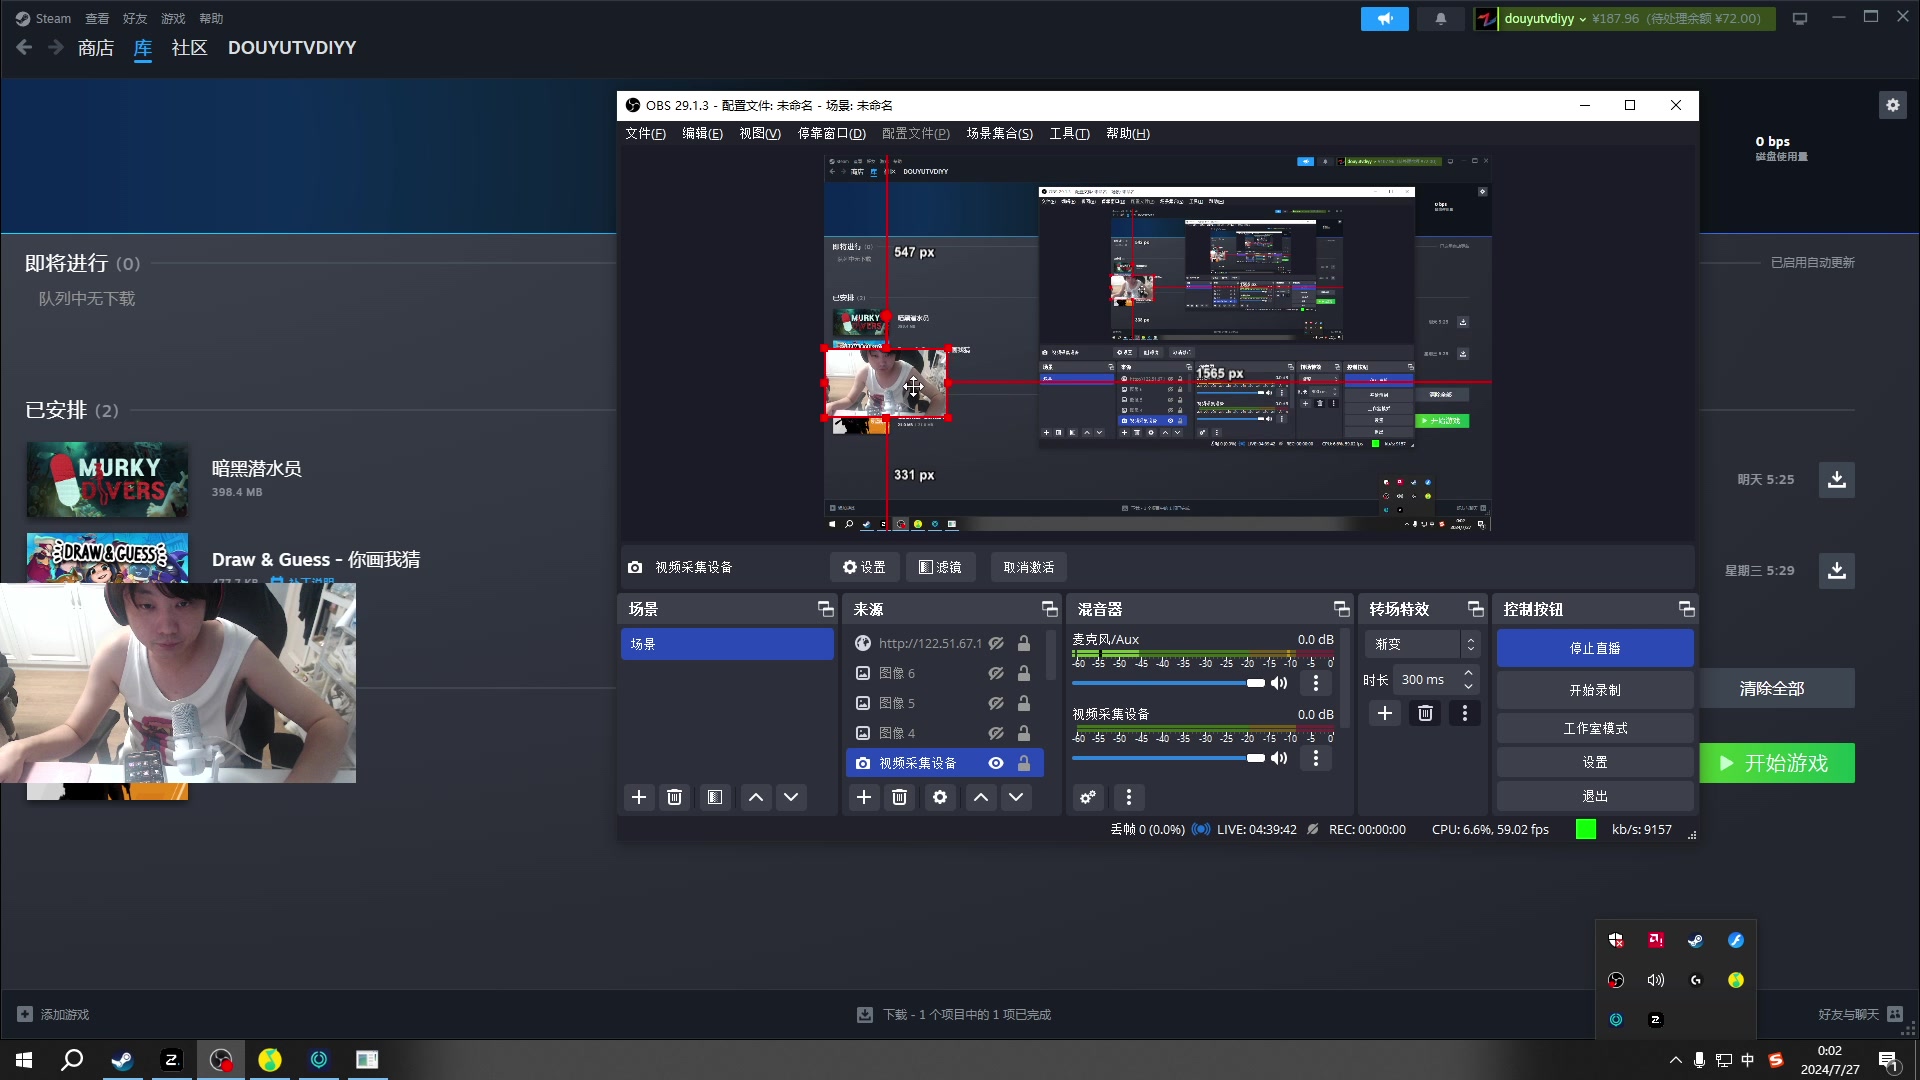This screenshot has width=1920, height=1080.
Task: Show the 图像 6 source
Action: point(996,673)
